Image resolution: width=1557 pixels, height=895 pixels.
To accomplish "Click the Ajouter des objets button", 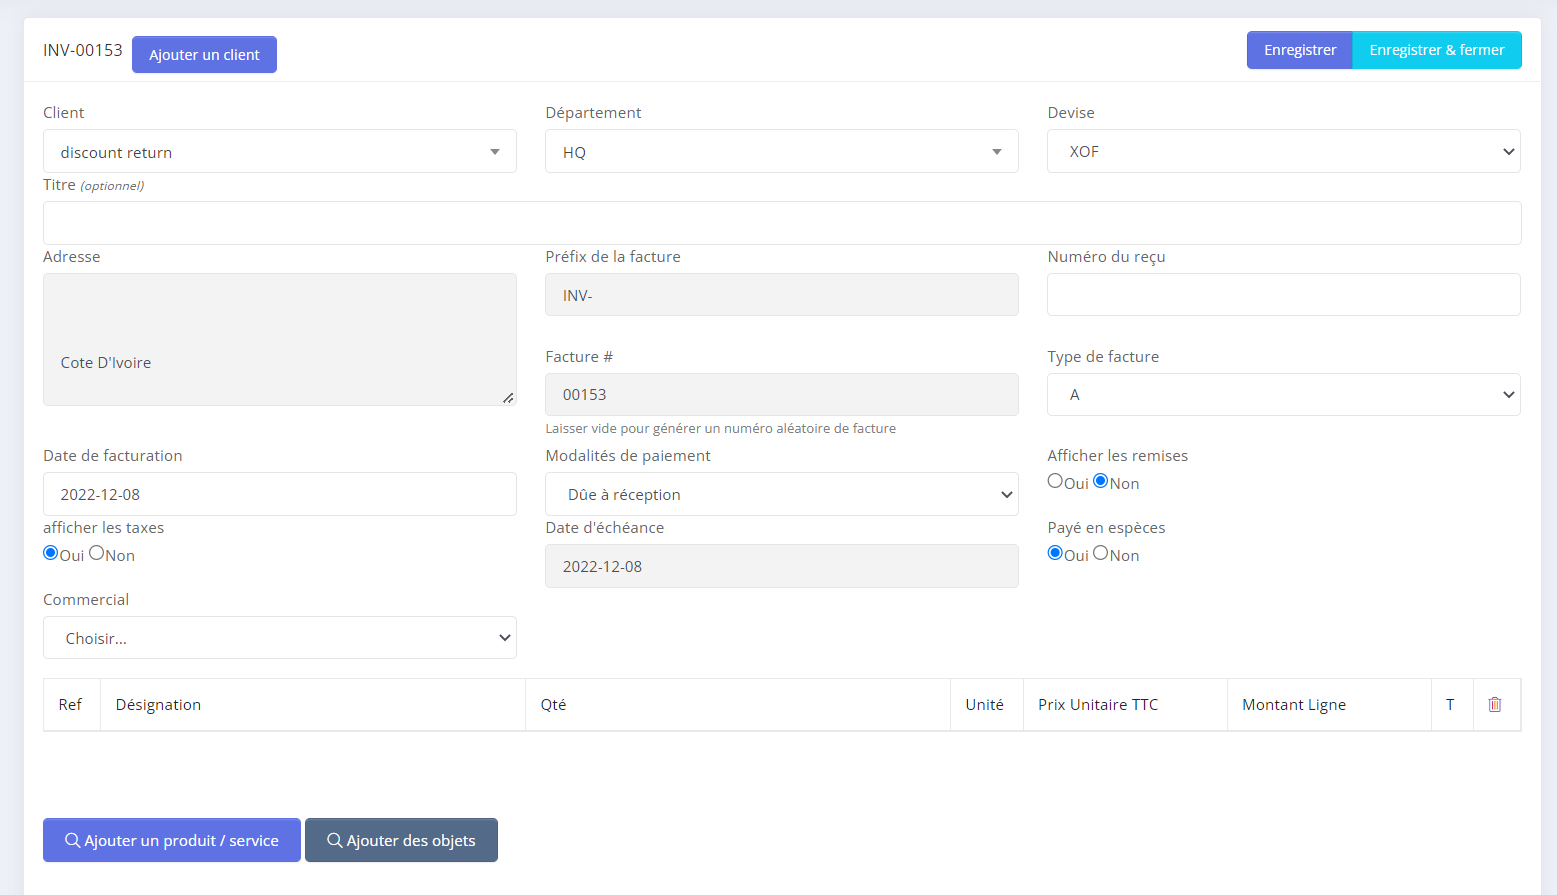I will [401, 840].
